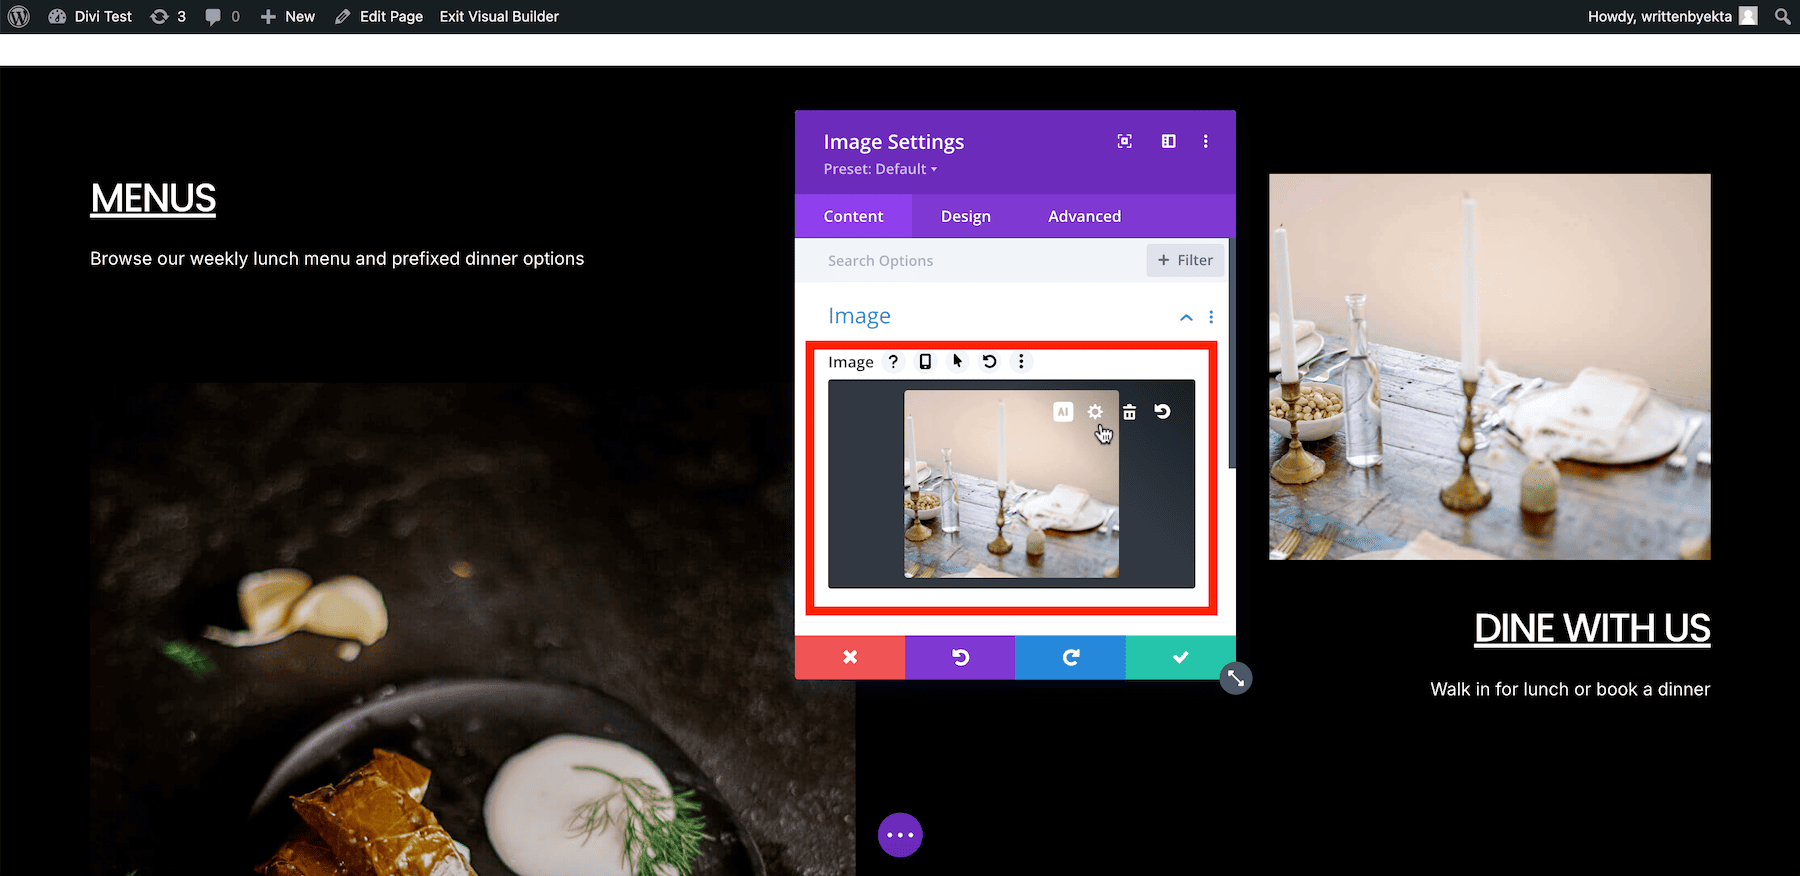Snap Image Settings modal to sidebar icon
The width and height of the screenshot is (1800, 876).
(1168, 141)
